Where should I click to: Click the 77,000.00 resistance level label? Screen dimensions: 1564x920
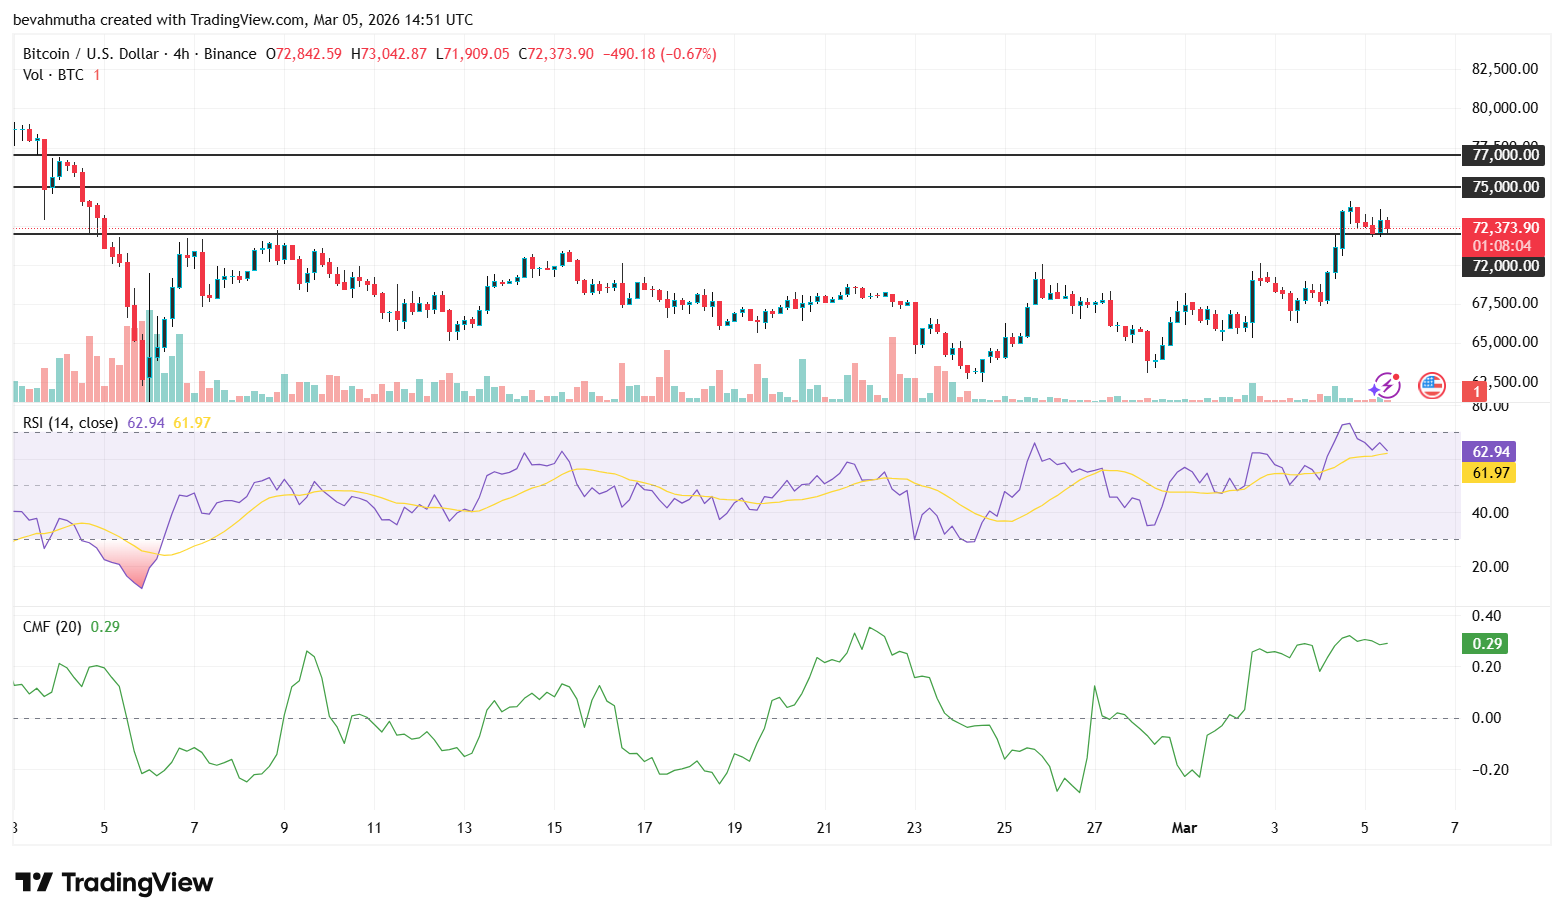(1504, 155)
